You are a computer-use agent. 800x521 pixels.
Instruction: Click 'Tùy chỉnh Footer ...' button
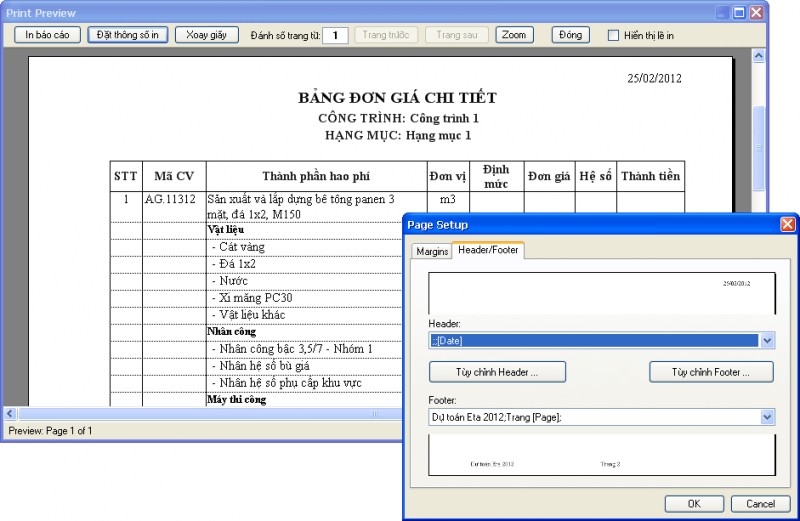(711, 372)
